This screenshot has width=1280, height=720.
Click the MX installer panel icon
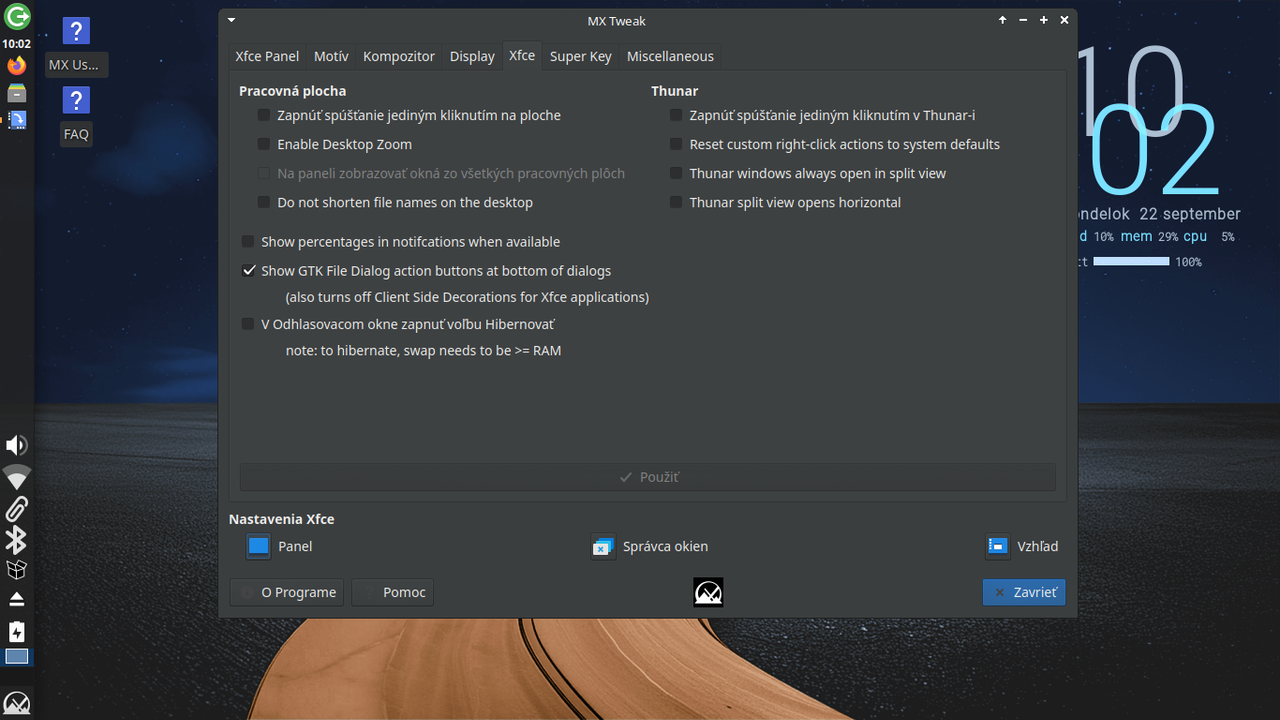tap(17, 120)
